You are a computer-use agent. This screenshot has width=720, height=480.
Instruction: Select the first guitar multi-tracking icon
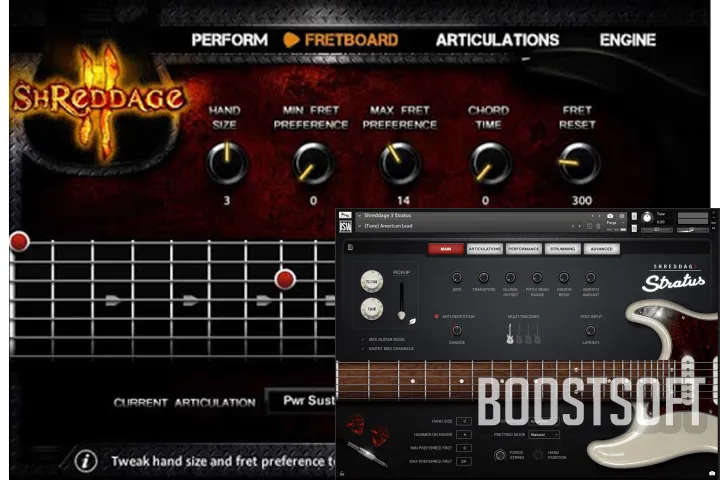click(x=510, y=334)
